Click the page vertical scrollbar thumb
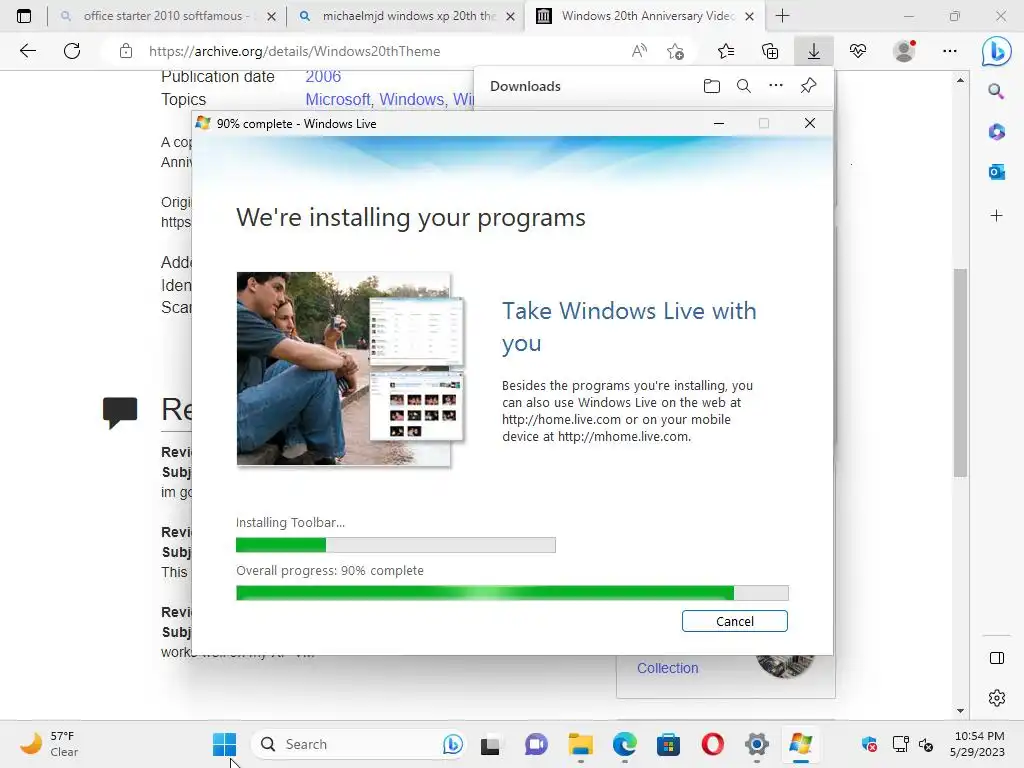1024x768 pixels. click(959, 372)
